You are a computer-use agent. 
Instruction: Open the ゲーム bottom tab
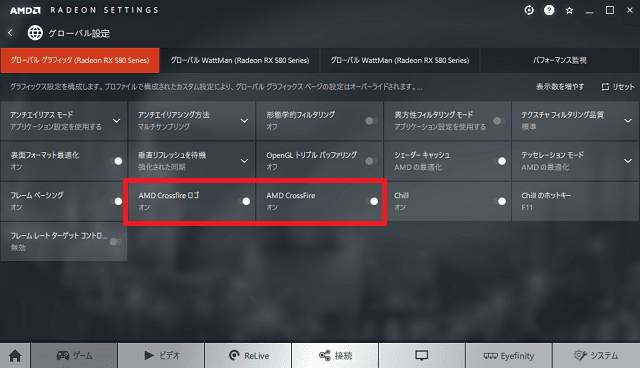[x=74, y=356]
